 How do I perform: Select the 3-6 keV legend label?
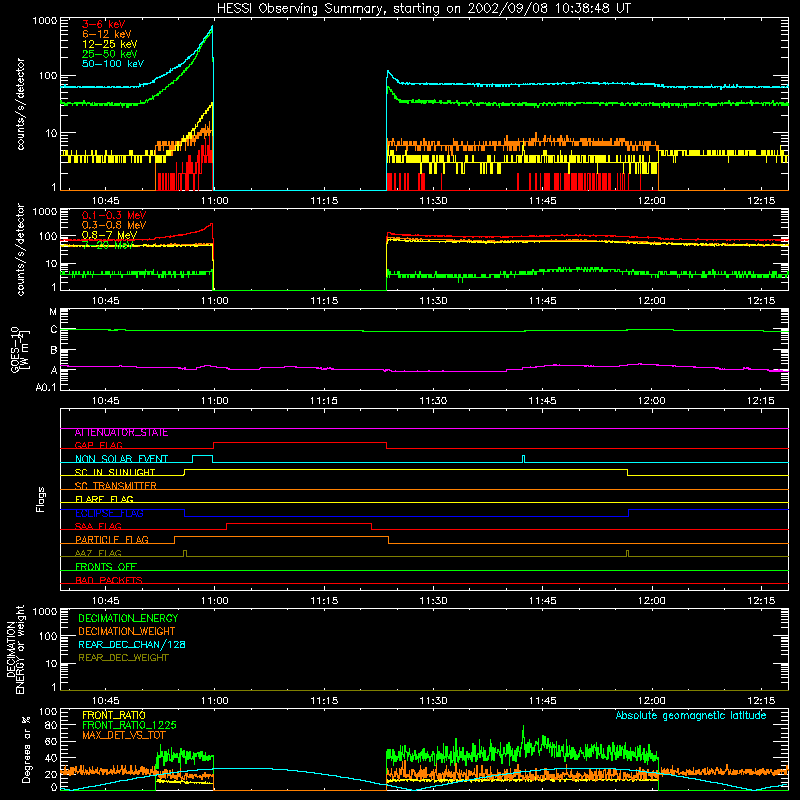coord(103,24)
